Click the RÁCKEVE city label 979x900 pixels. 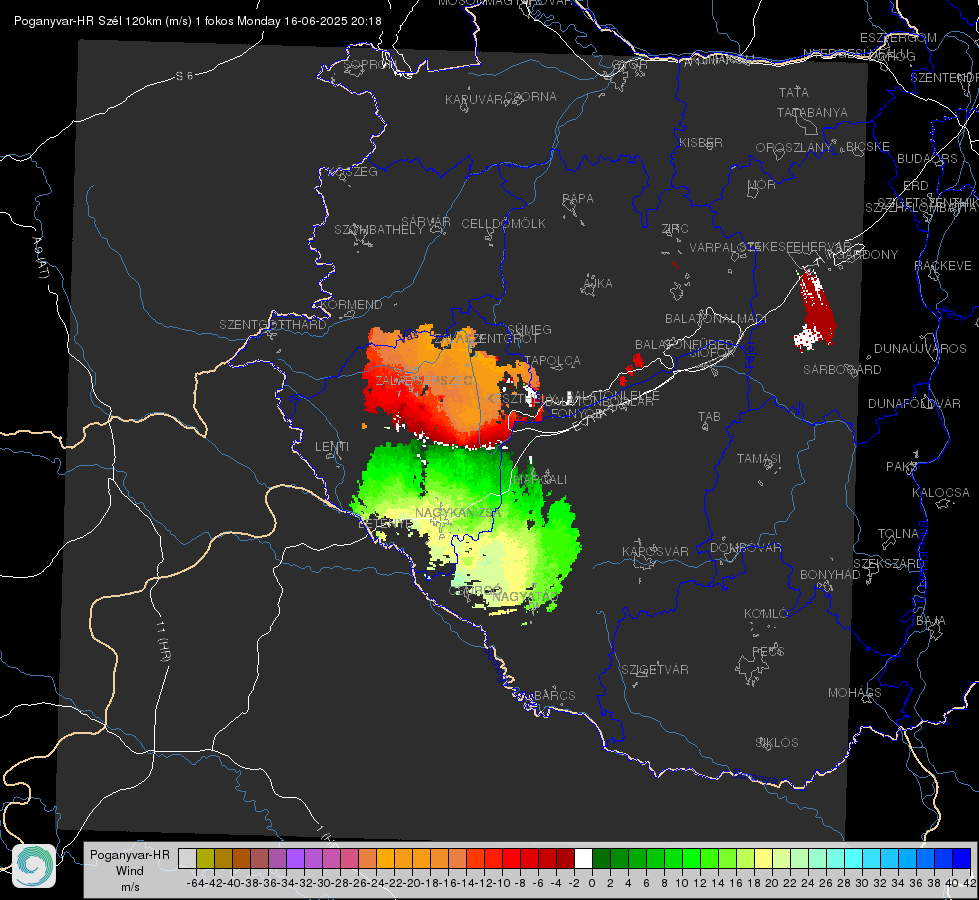coord(943,266)
